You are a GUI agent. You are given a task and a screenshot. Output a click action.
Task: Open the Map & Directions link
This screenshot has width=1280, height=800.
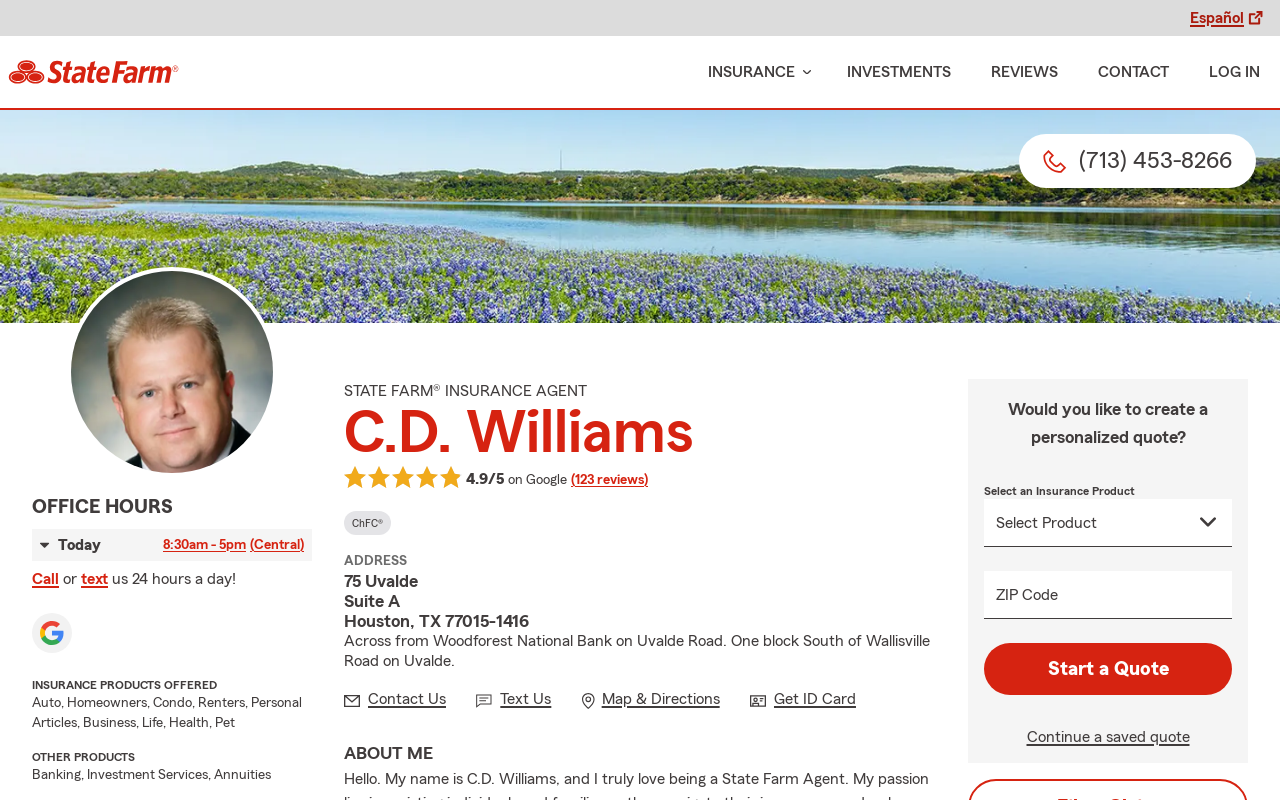pyautogui.click(x=661, y=699)
